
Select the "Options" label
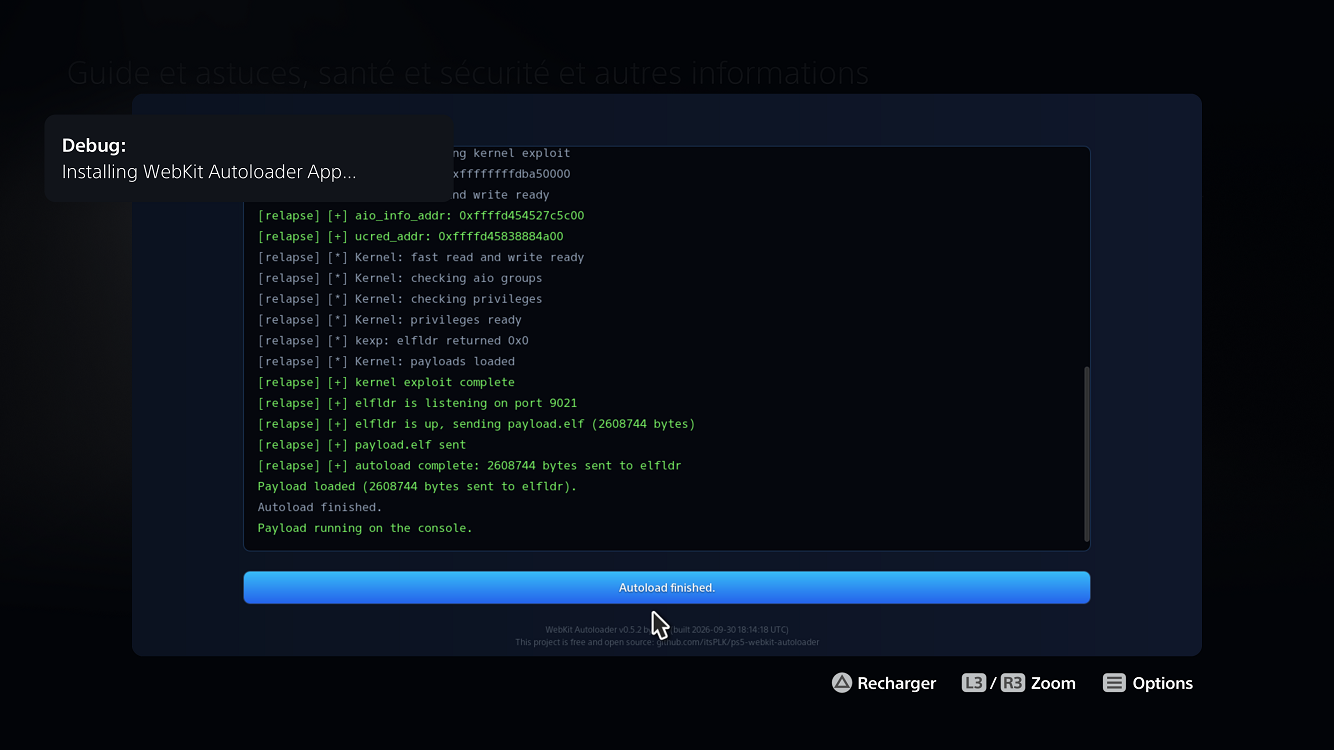[1162, 683]
